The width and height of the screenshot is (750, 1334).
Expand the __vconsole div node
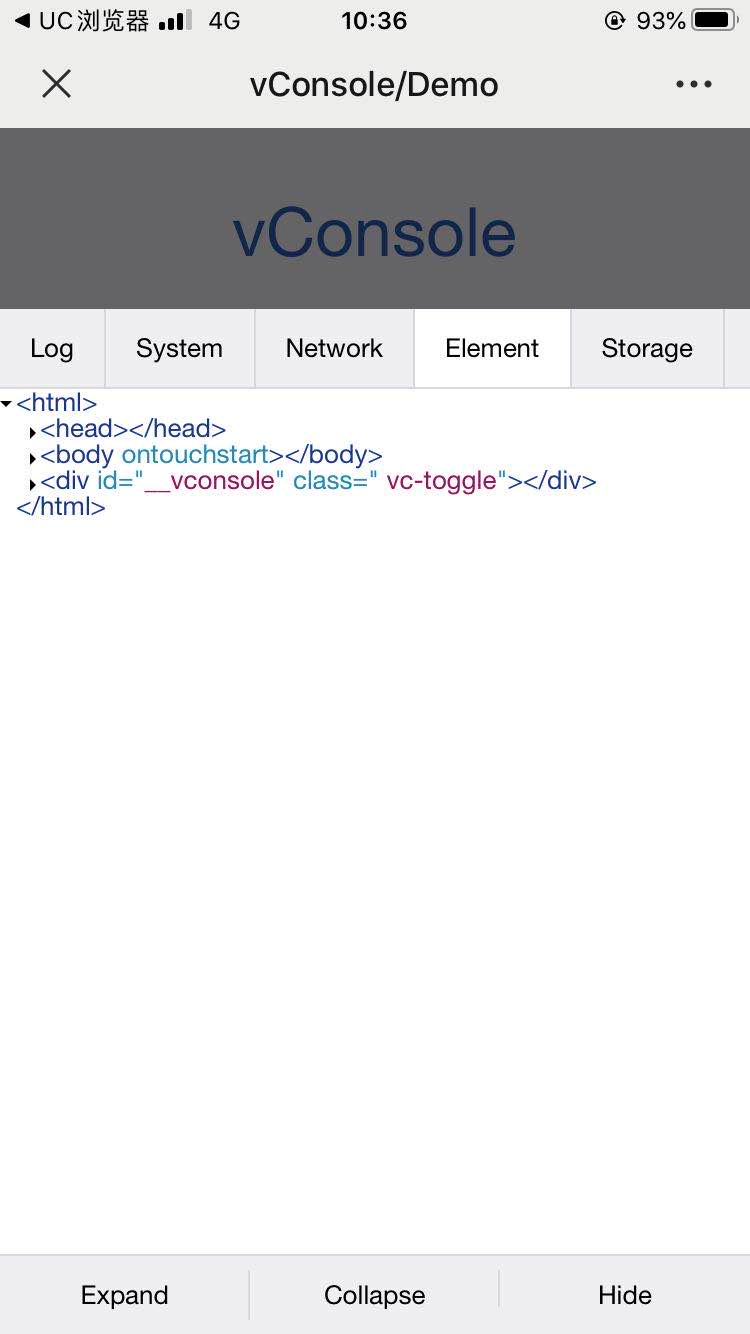(33, 484)
